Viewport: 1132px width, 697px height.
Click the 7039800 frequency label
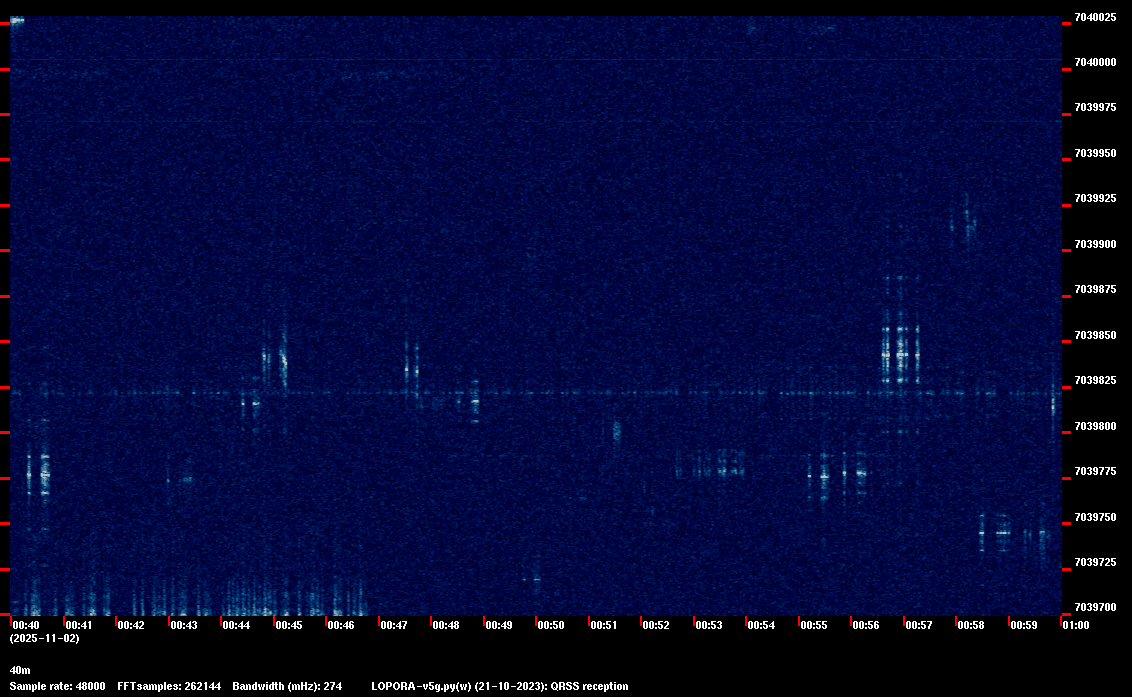click(x=1095, y=426)
